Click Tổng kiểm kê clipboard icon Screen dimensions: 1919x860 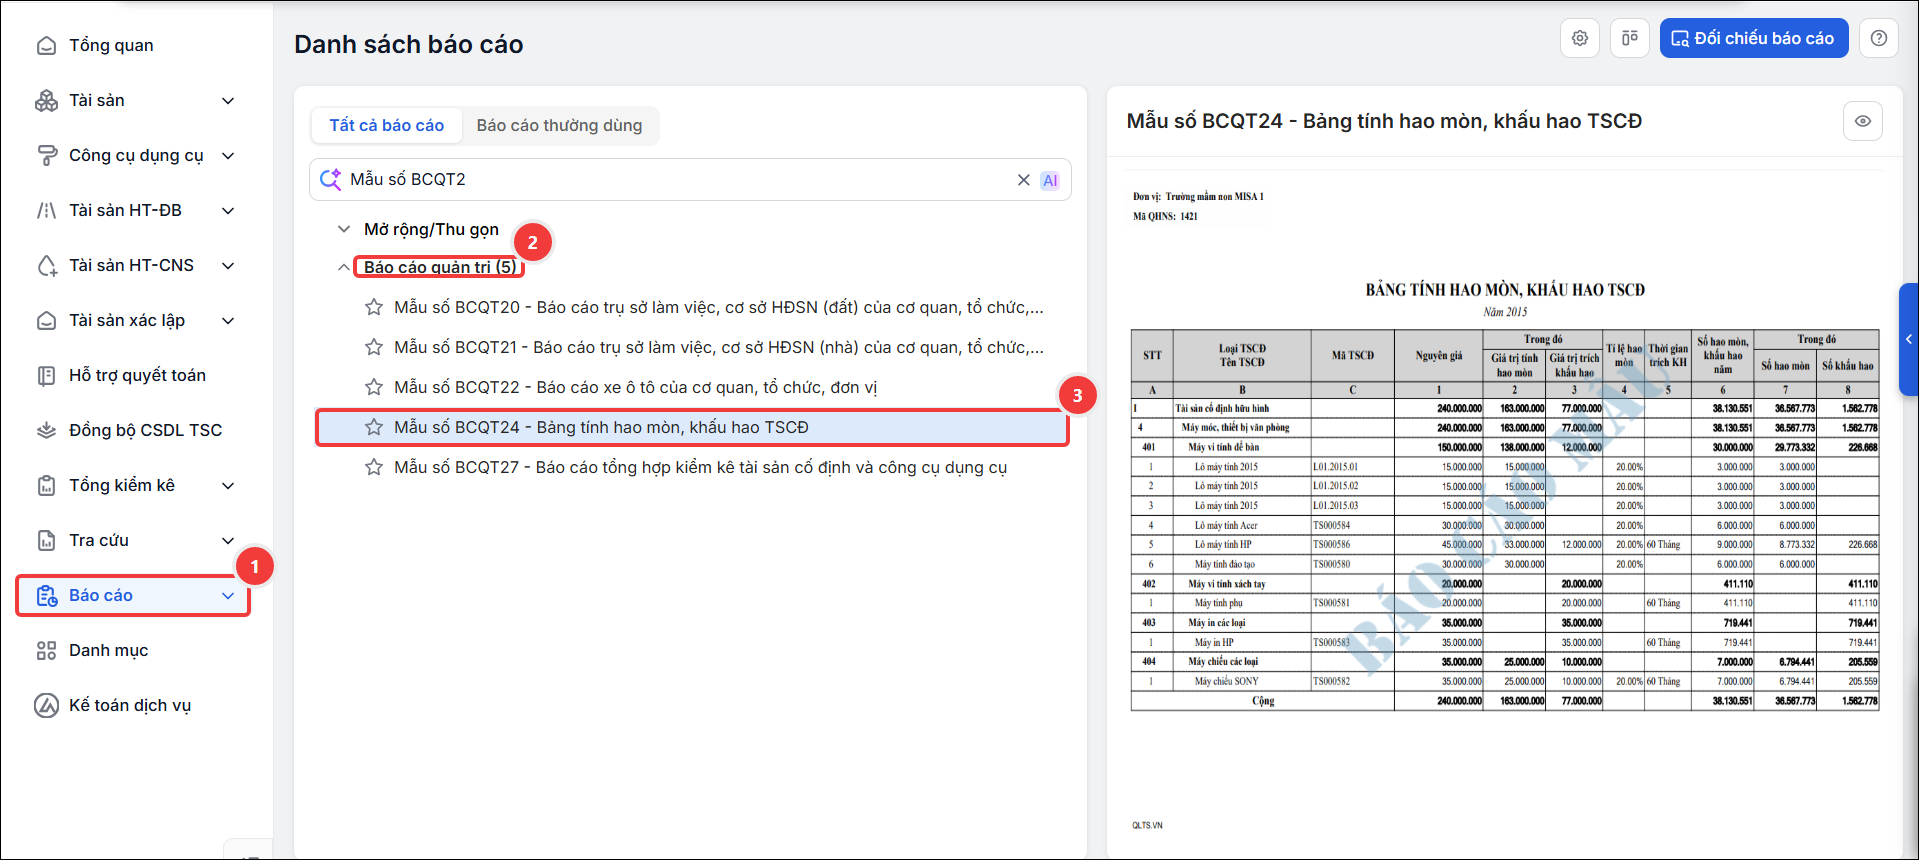coord(46,485)
